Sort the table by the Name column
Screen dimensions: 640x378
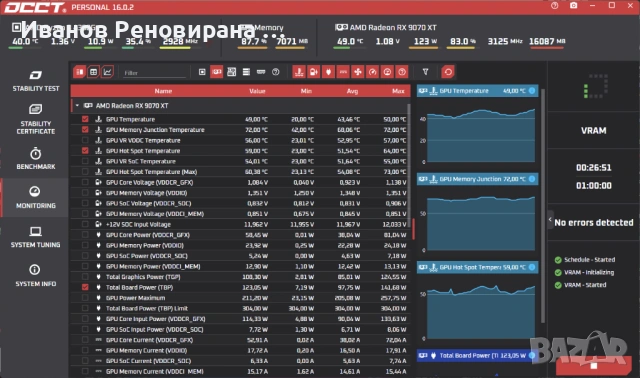tap(163, 91)
